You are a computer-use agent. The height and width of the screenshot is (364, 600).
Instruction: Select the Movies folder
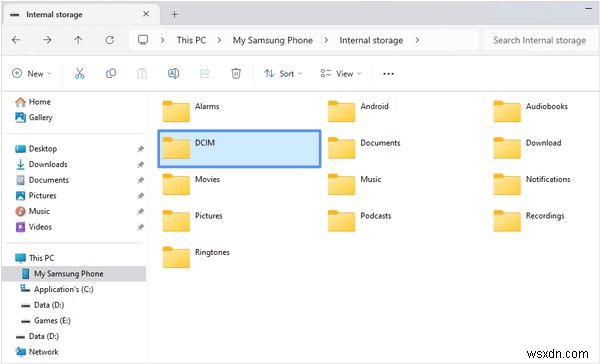point(191,184)
